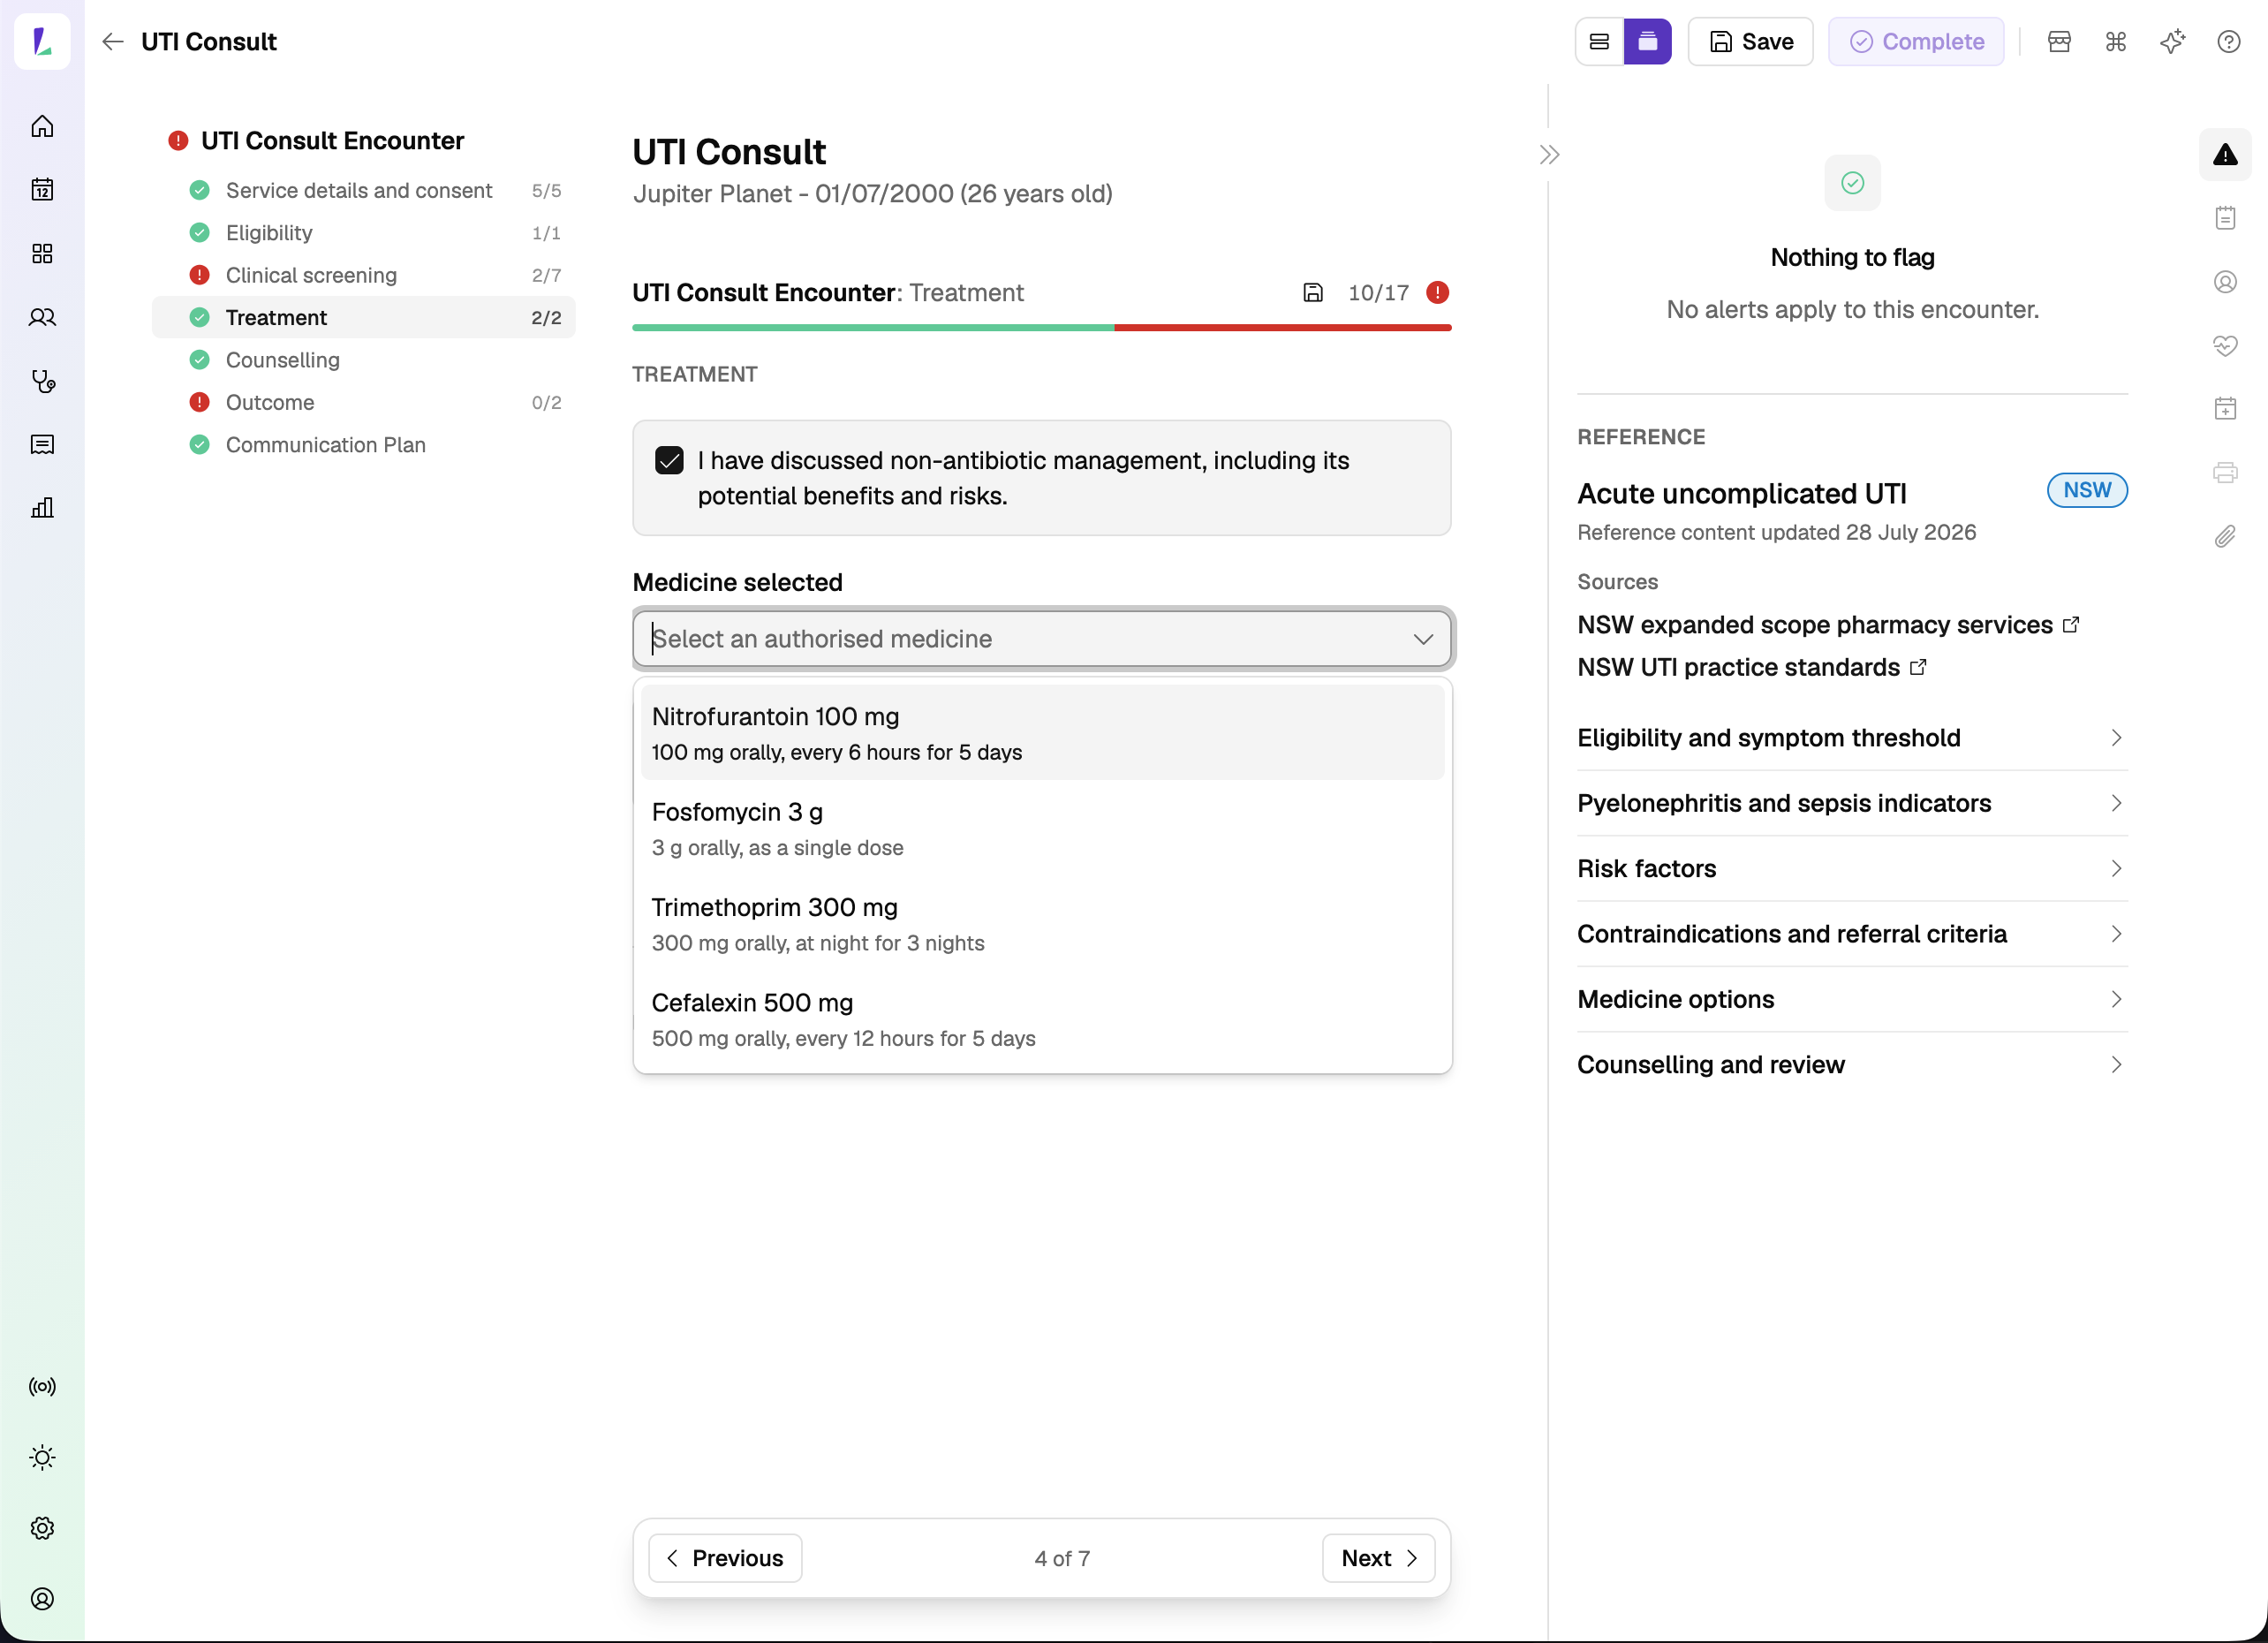Go to the Next step
This screenshot has height=1643, width=2268.
tap(1378, 1559)
